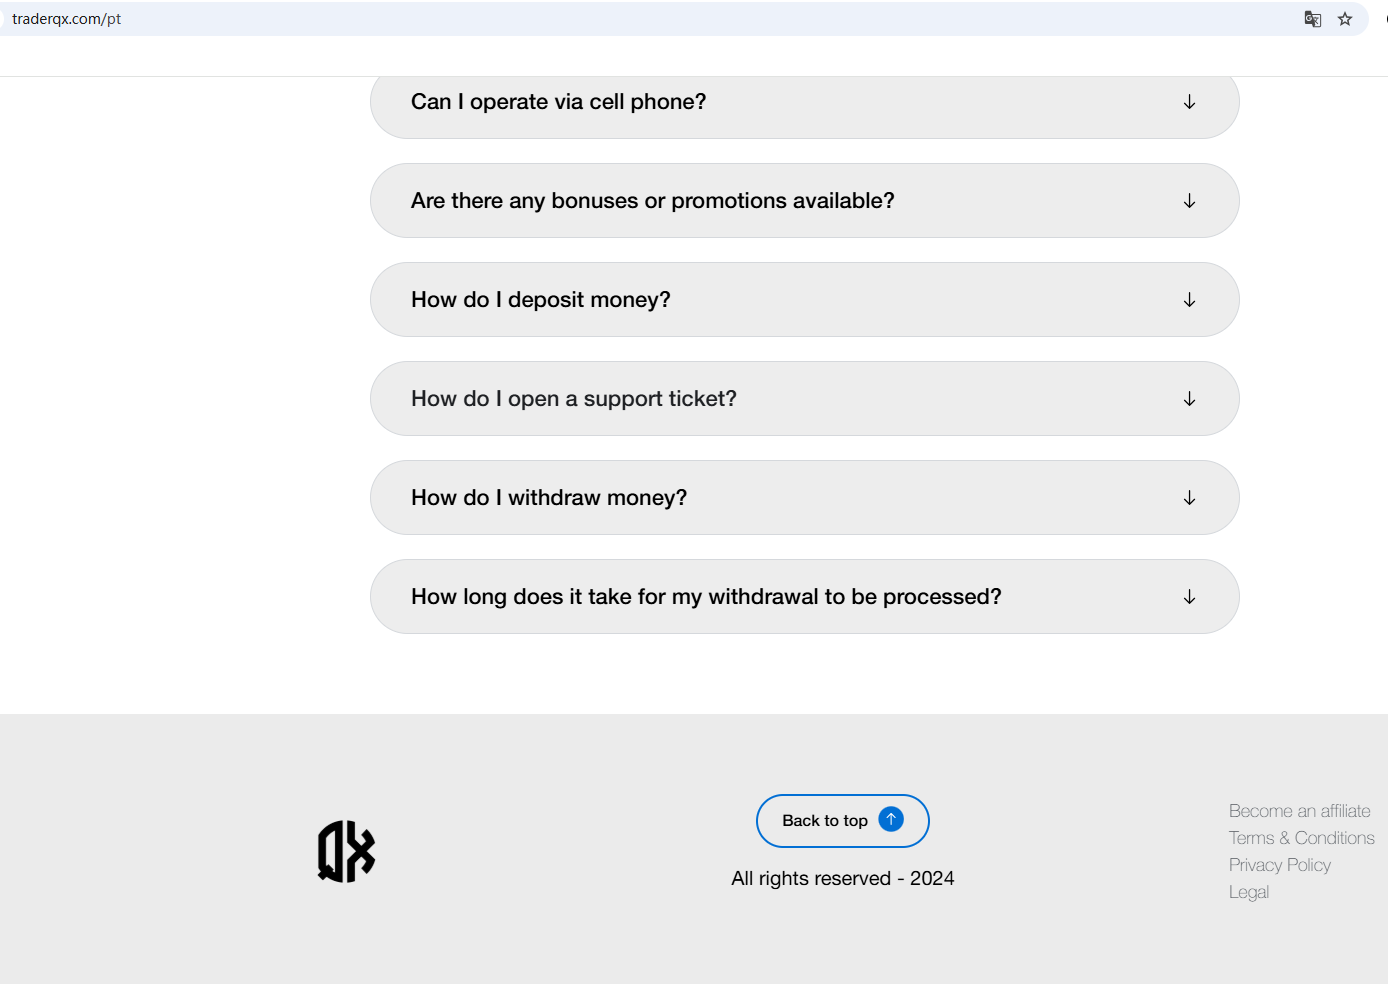Open "How do I deposit money?" accordion

pyautogui.click(x=541, y=300)
